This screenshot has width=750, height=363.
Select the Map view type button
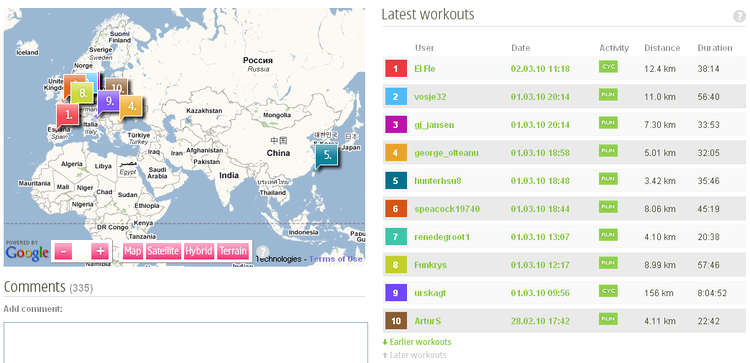133,251
